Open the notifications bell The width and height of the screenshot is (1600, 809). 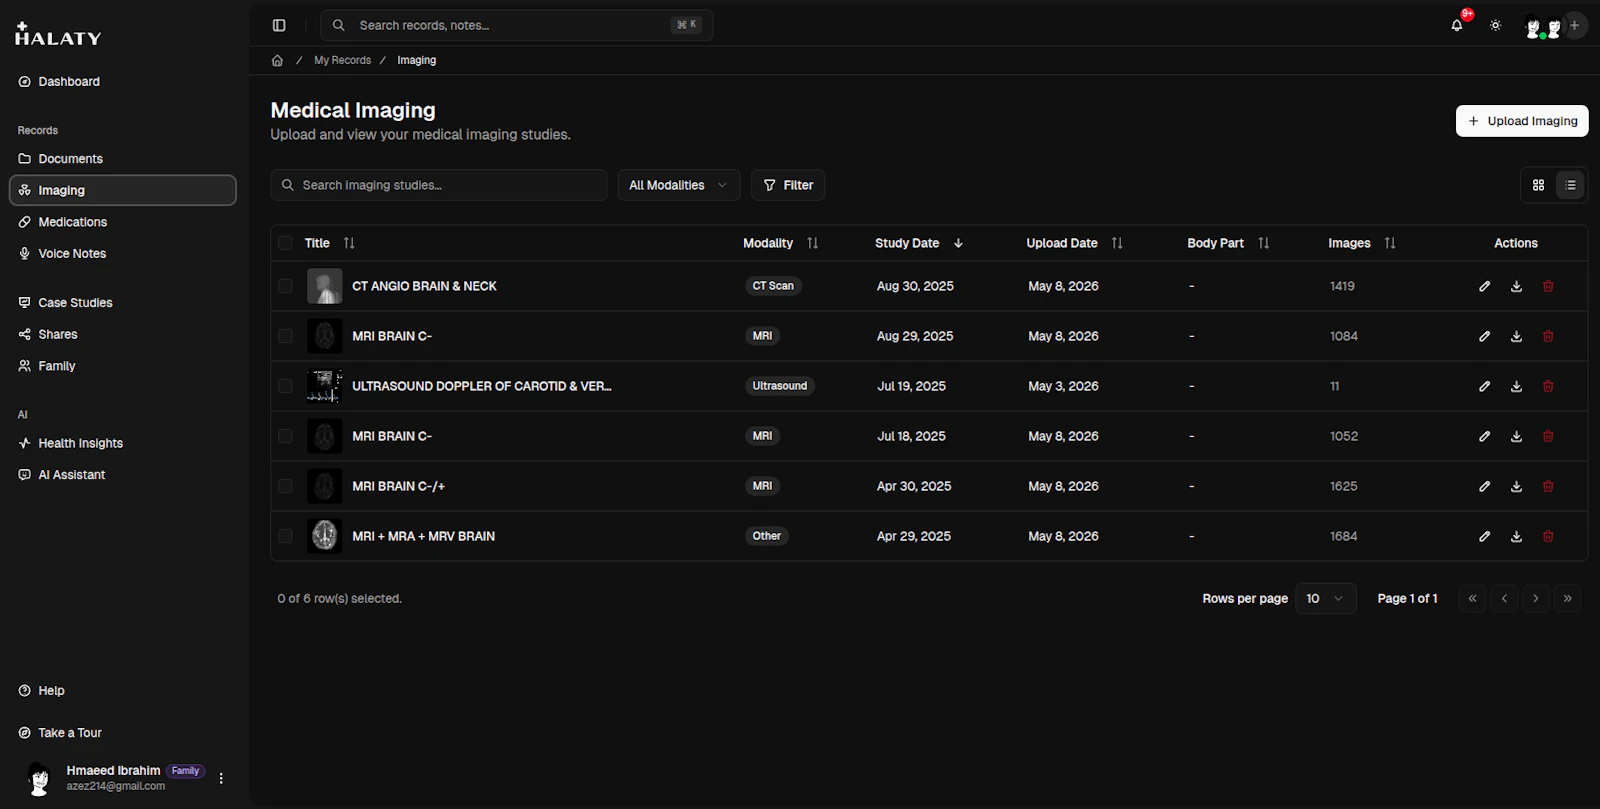pyautogui.click(x=1457, y=25)
